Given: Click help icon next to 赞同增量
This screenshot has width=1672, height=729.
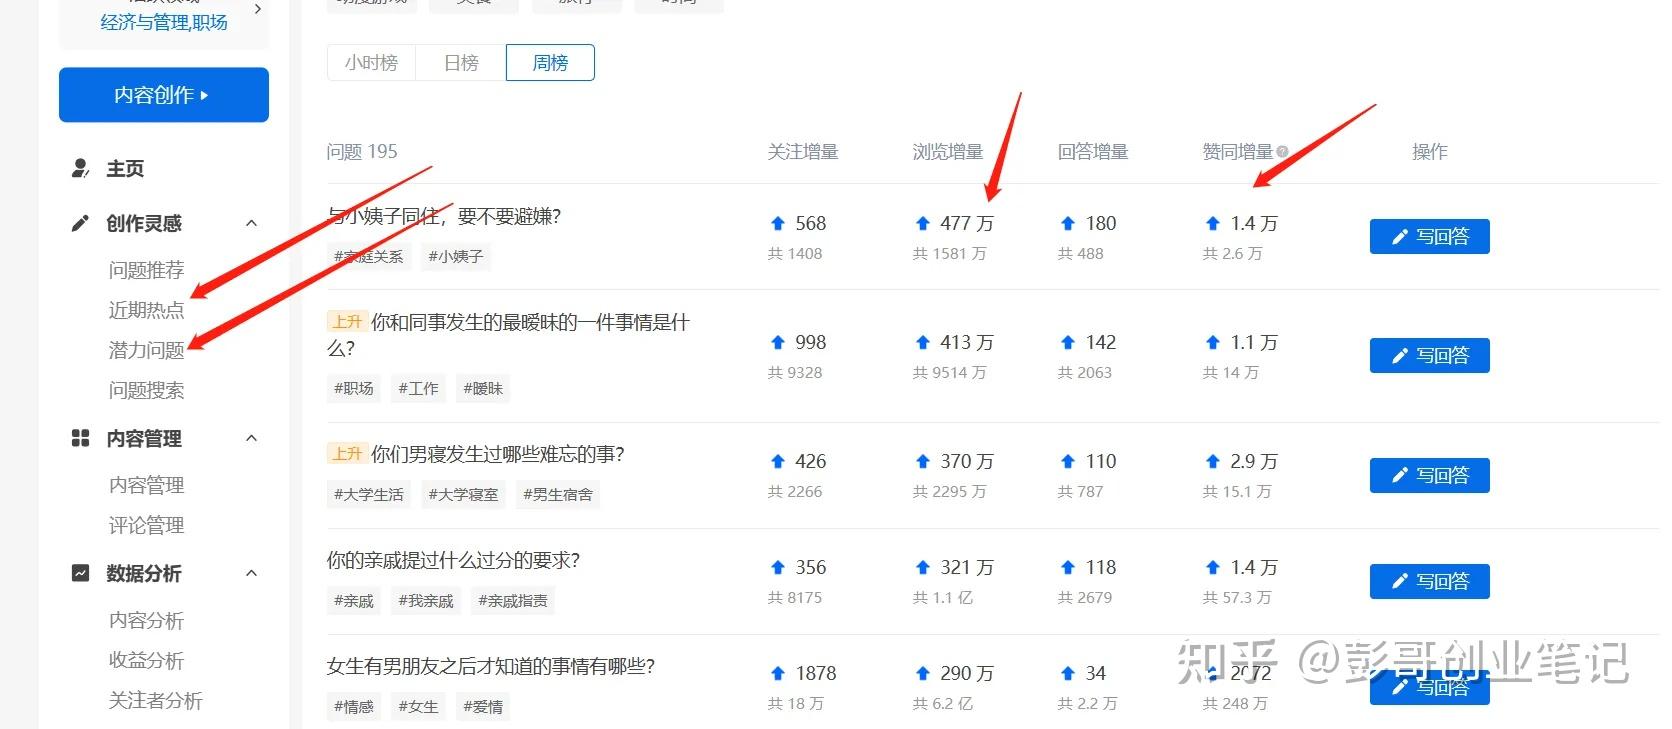Looking at the screenshot, I should click(x=1283, y=152).
